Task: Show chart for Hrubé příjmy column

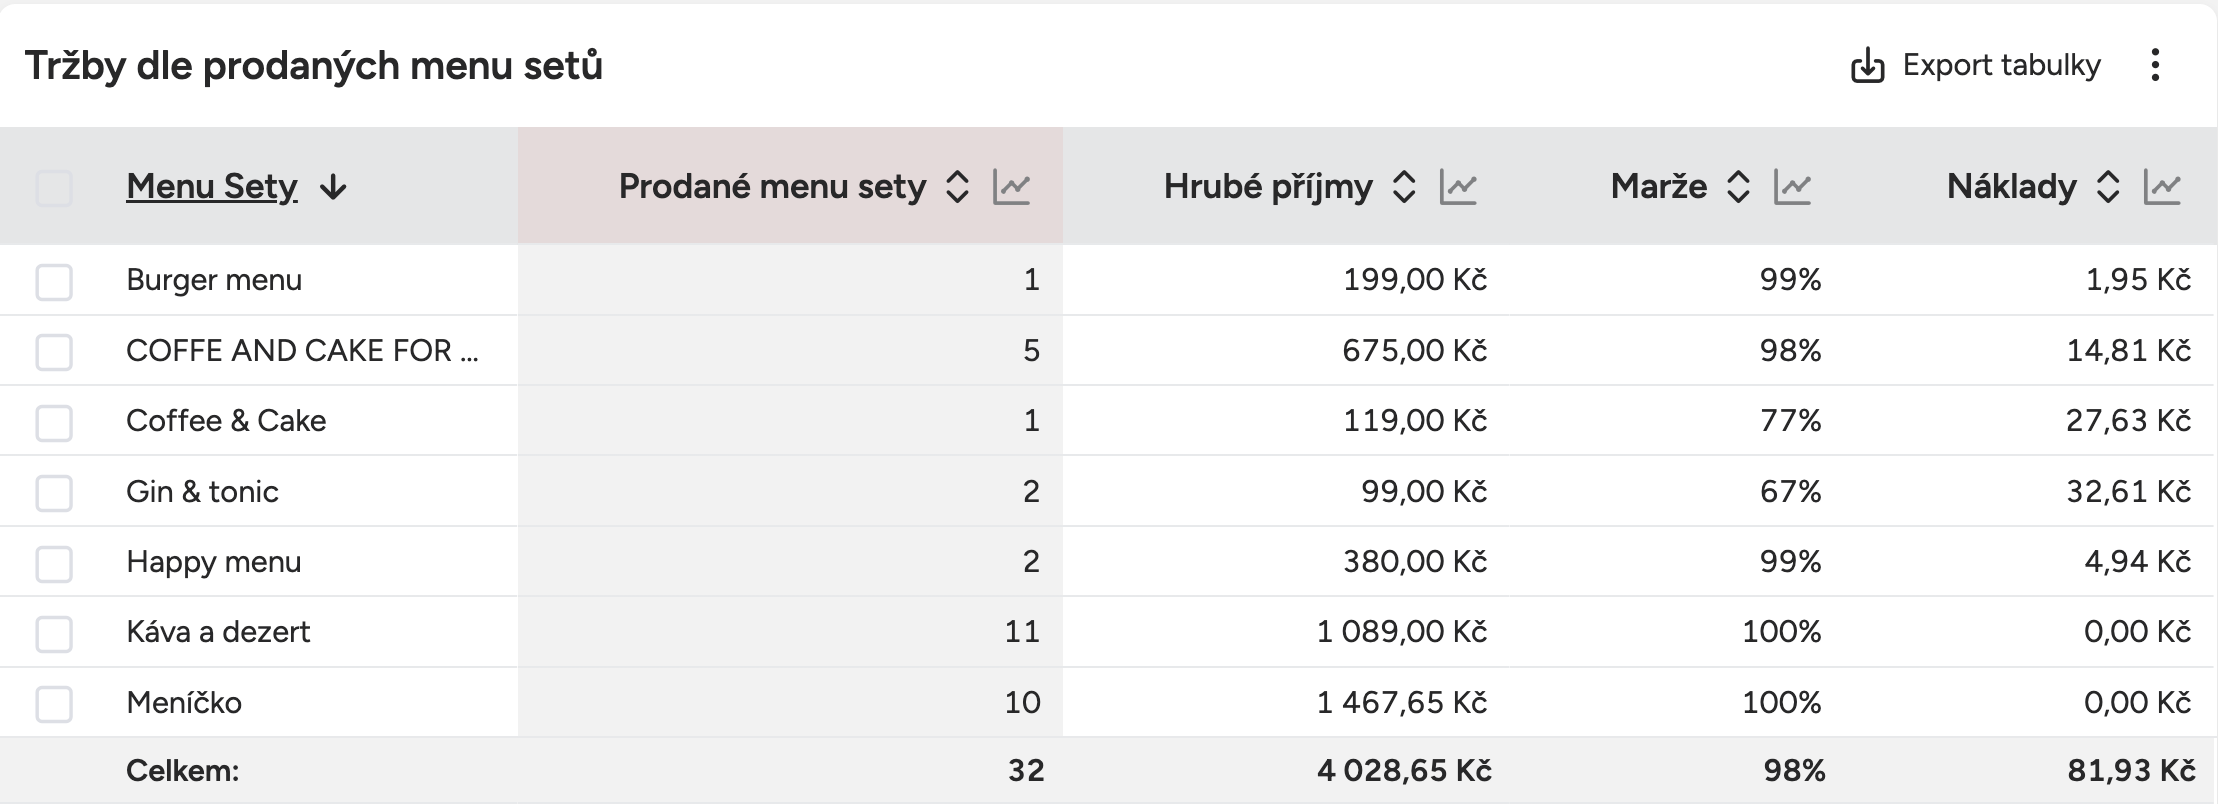Action: coord(1458,187)
